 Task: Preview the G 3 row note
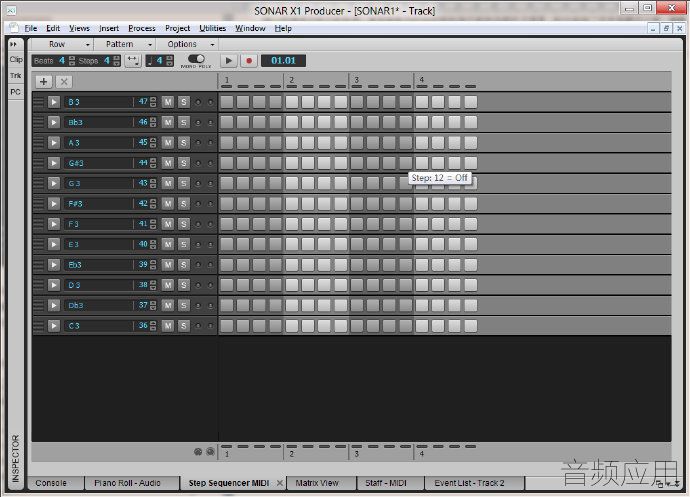tap(54, 183)
